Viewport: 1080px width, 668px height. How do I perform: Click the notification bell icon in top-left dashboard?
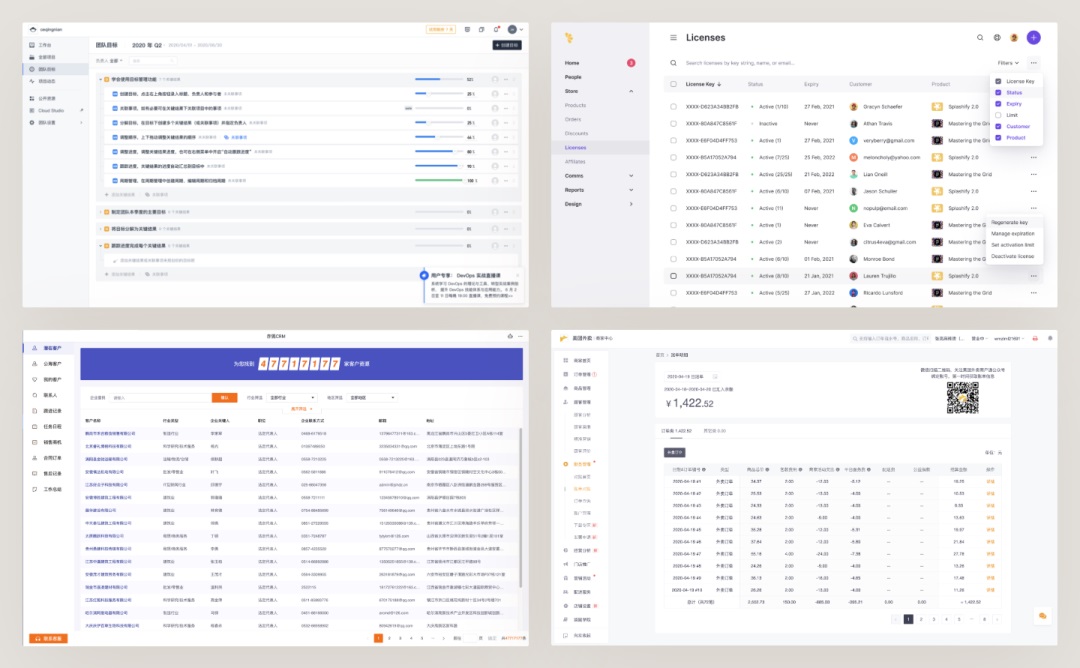pos(497,30)
